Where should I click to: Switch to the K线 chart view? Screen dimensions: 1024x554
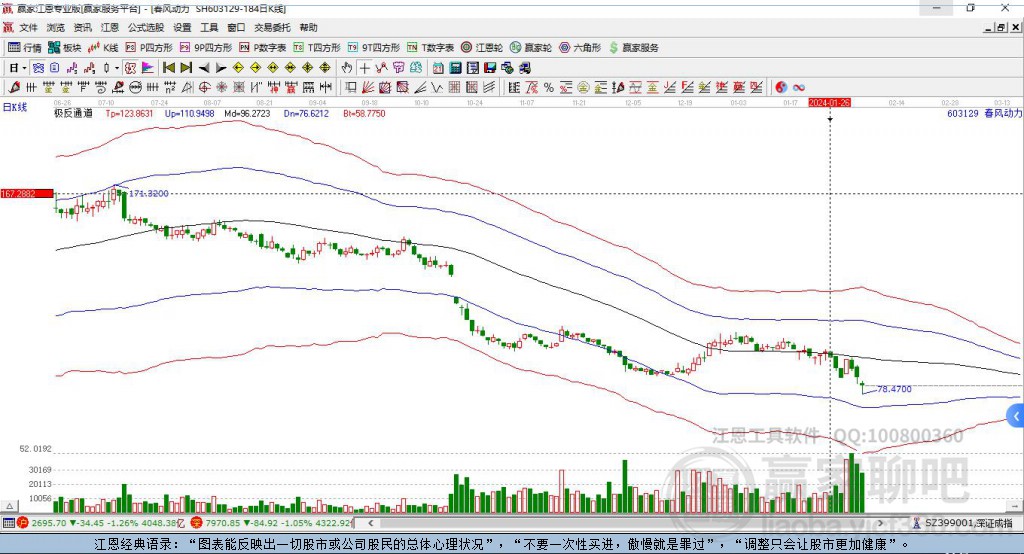(x=103, y=48)
